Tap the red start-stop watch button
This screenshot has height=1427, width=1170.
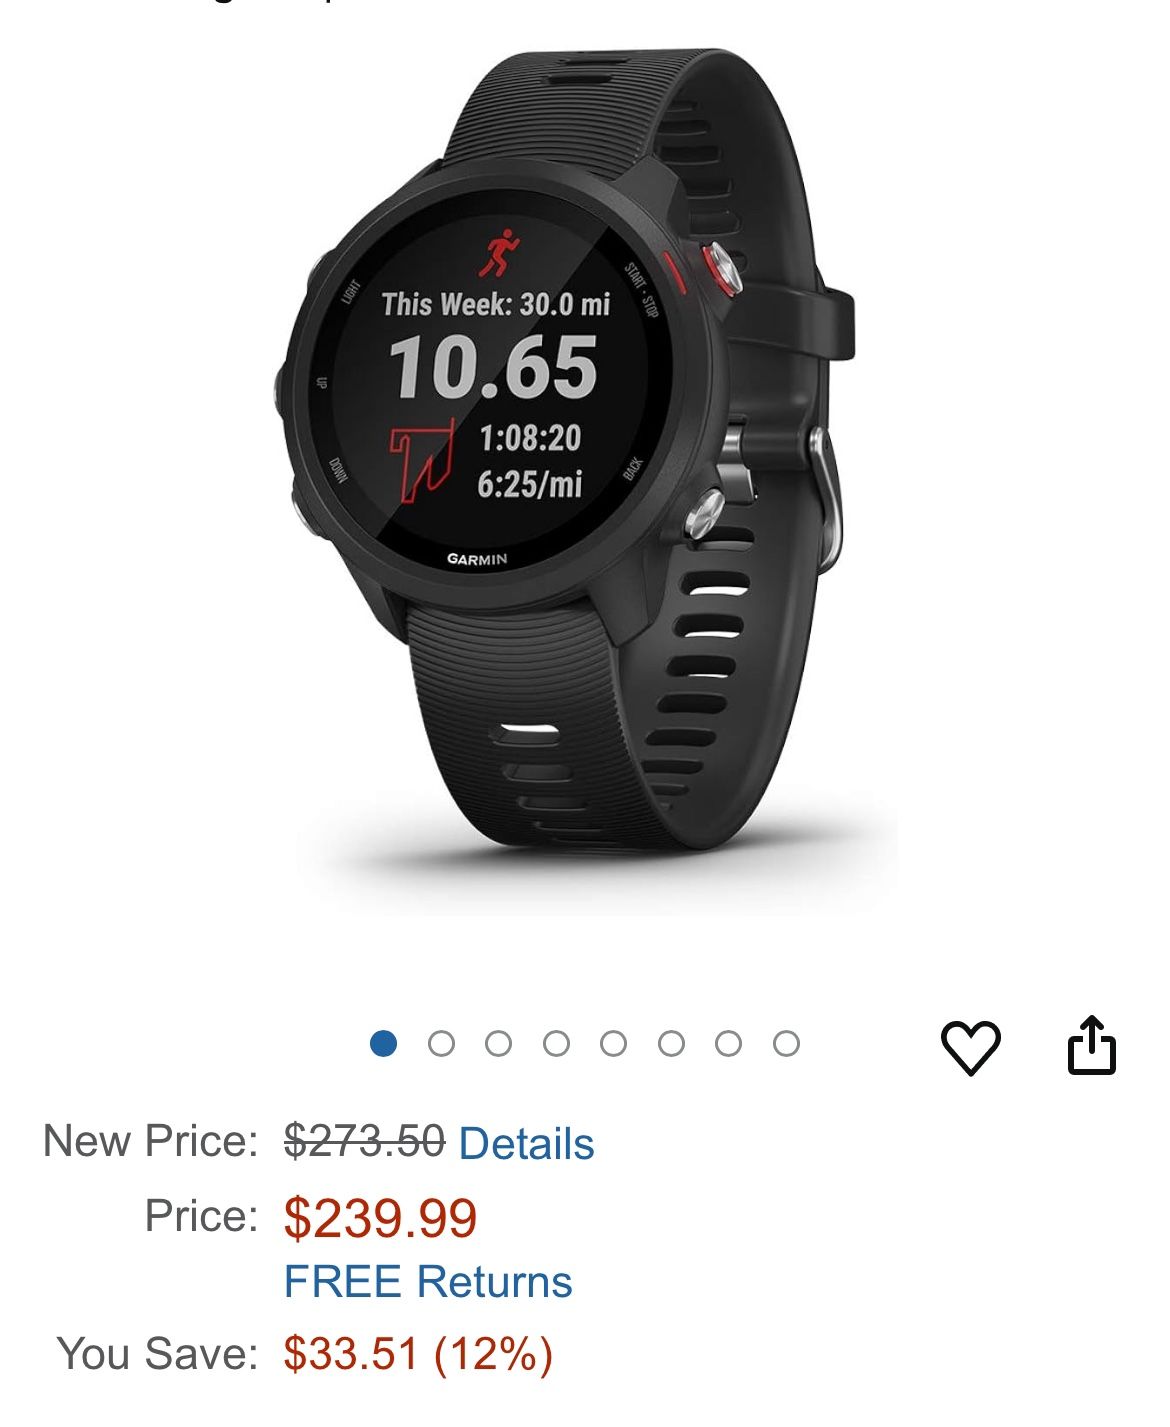(719, 268)
